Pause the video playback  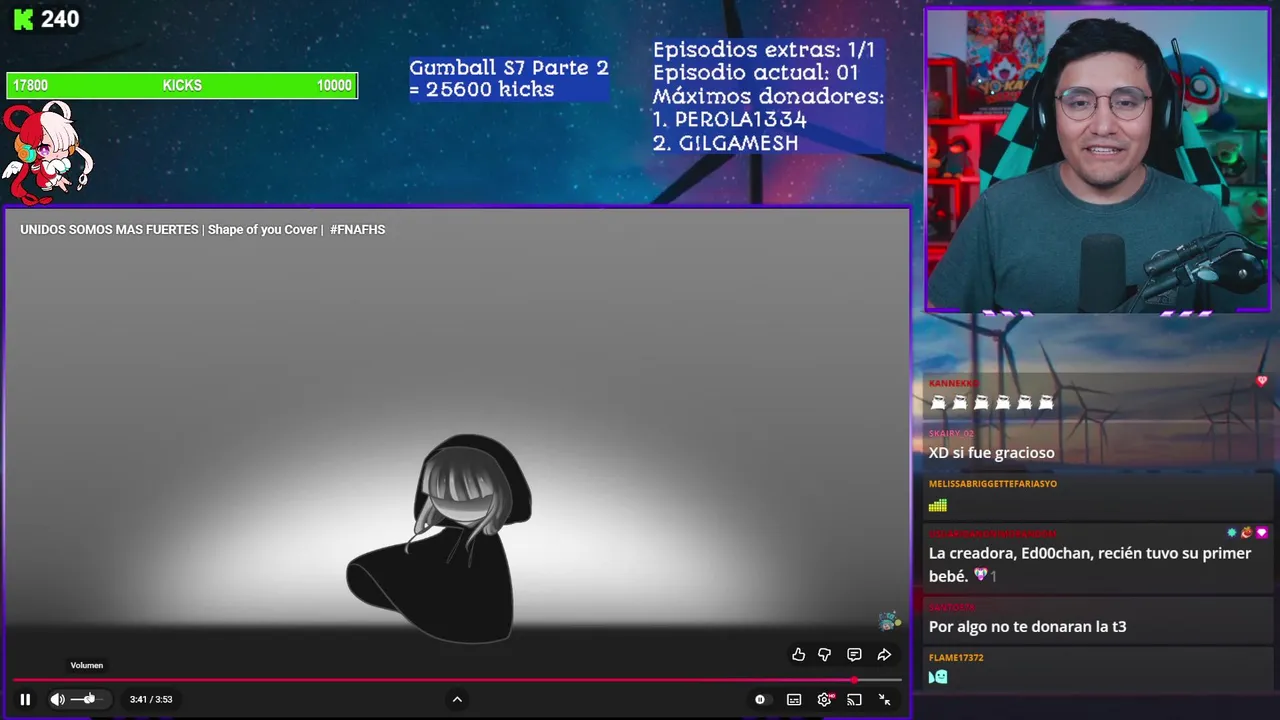pyautogui.click(x=25, y=699)
